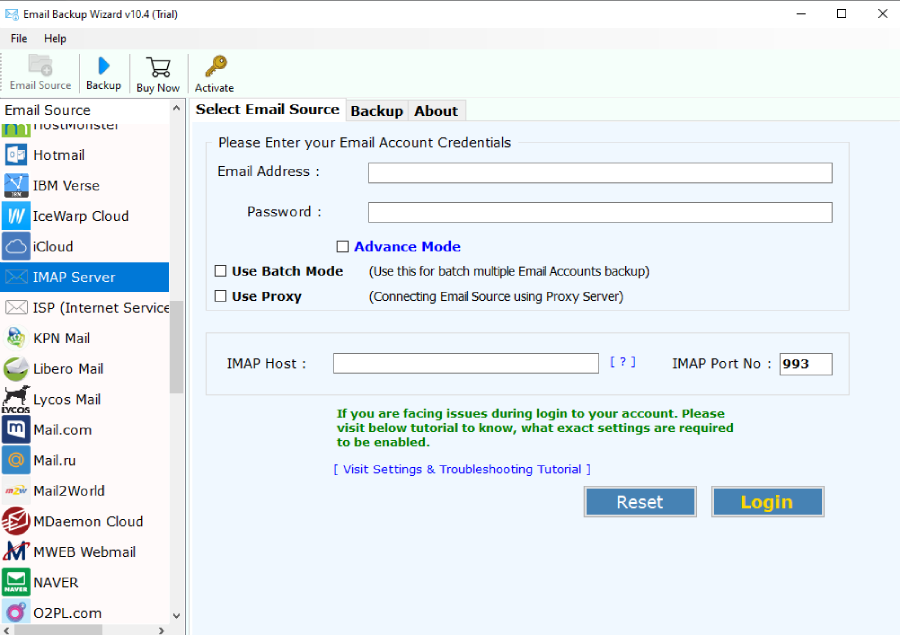Viewport: 900px width, 635px height.
Task: Select the NAVER mail icon
Action: tap(16, 582)
